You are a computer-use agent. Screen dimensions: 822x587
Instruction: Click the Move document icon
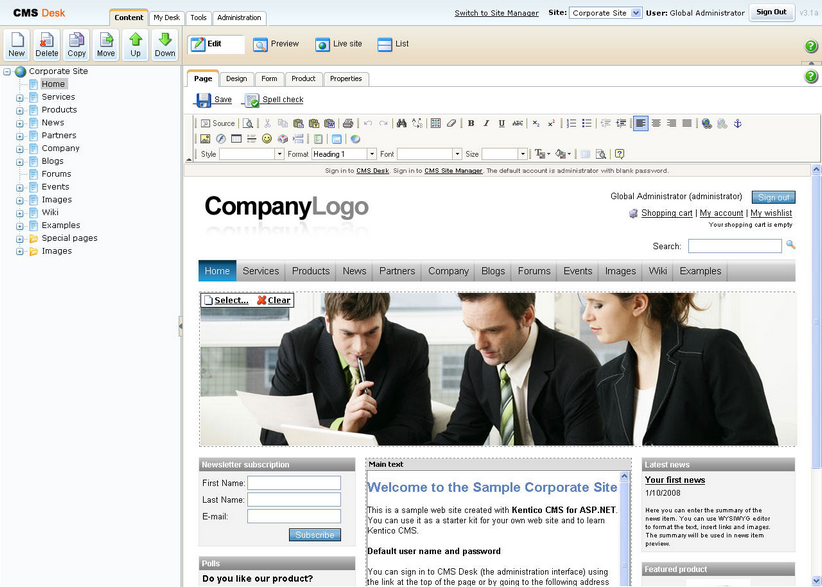[106, 45]
